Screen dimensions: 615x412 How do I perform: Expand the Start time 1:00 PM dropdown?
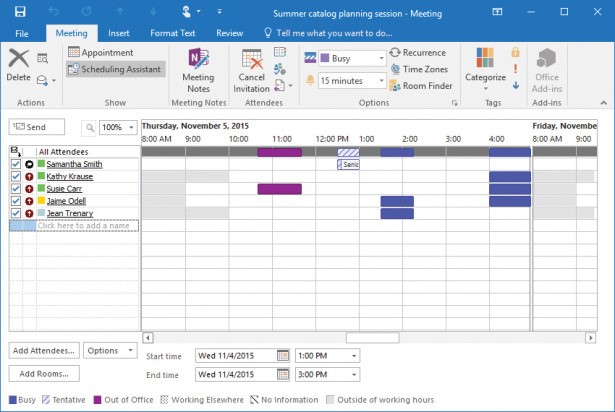tap(353, 355)
